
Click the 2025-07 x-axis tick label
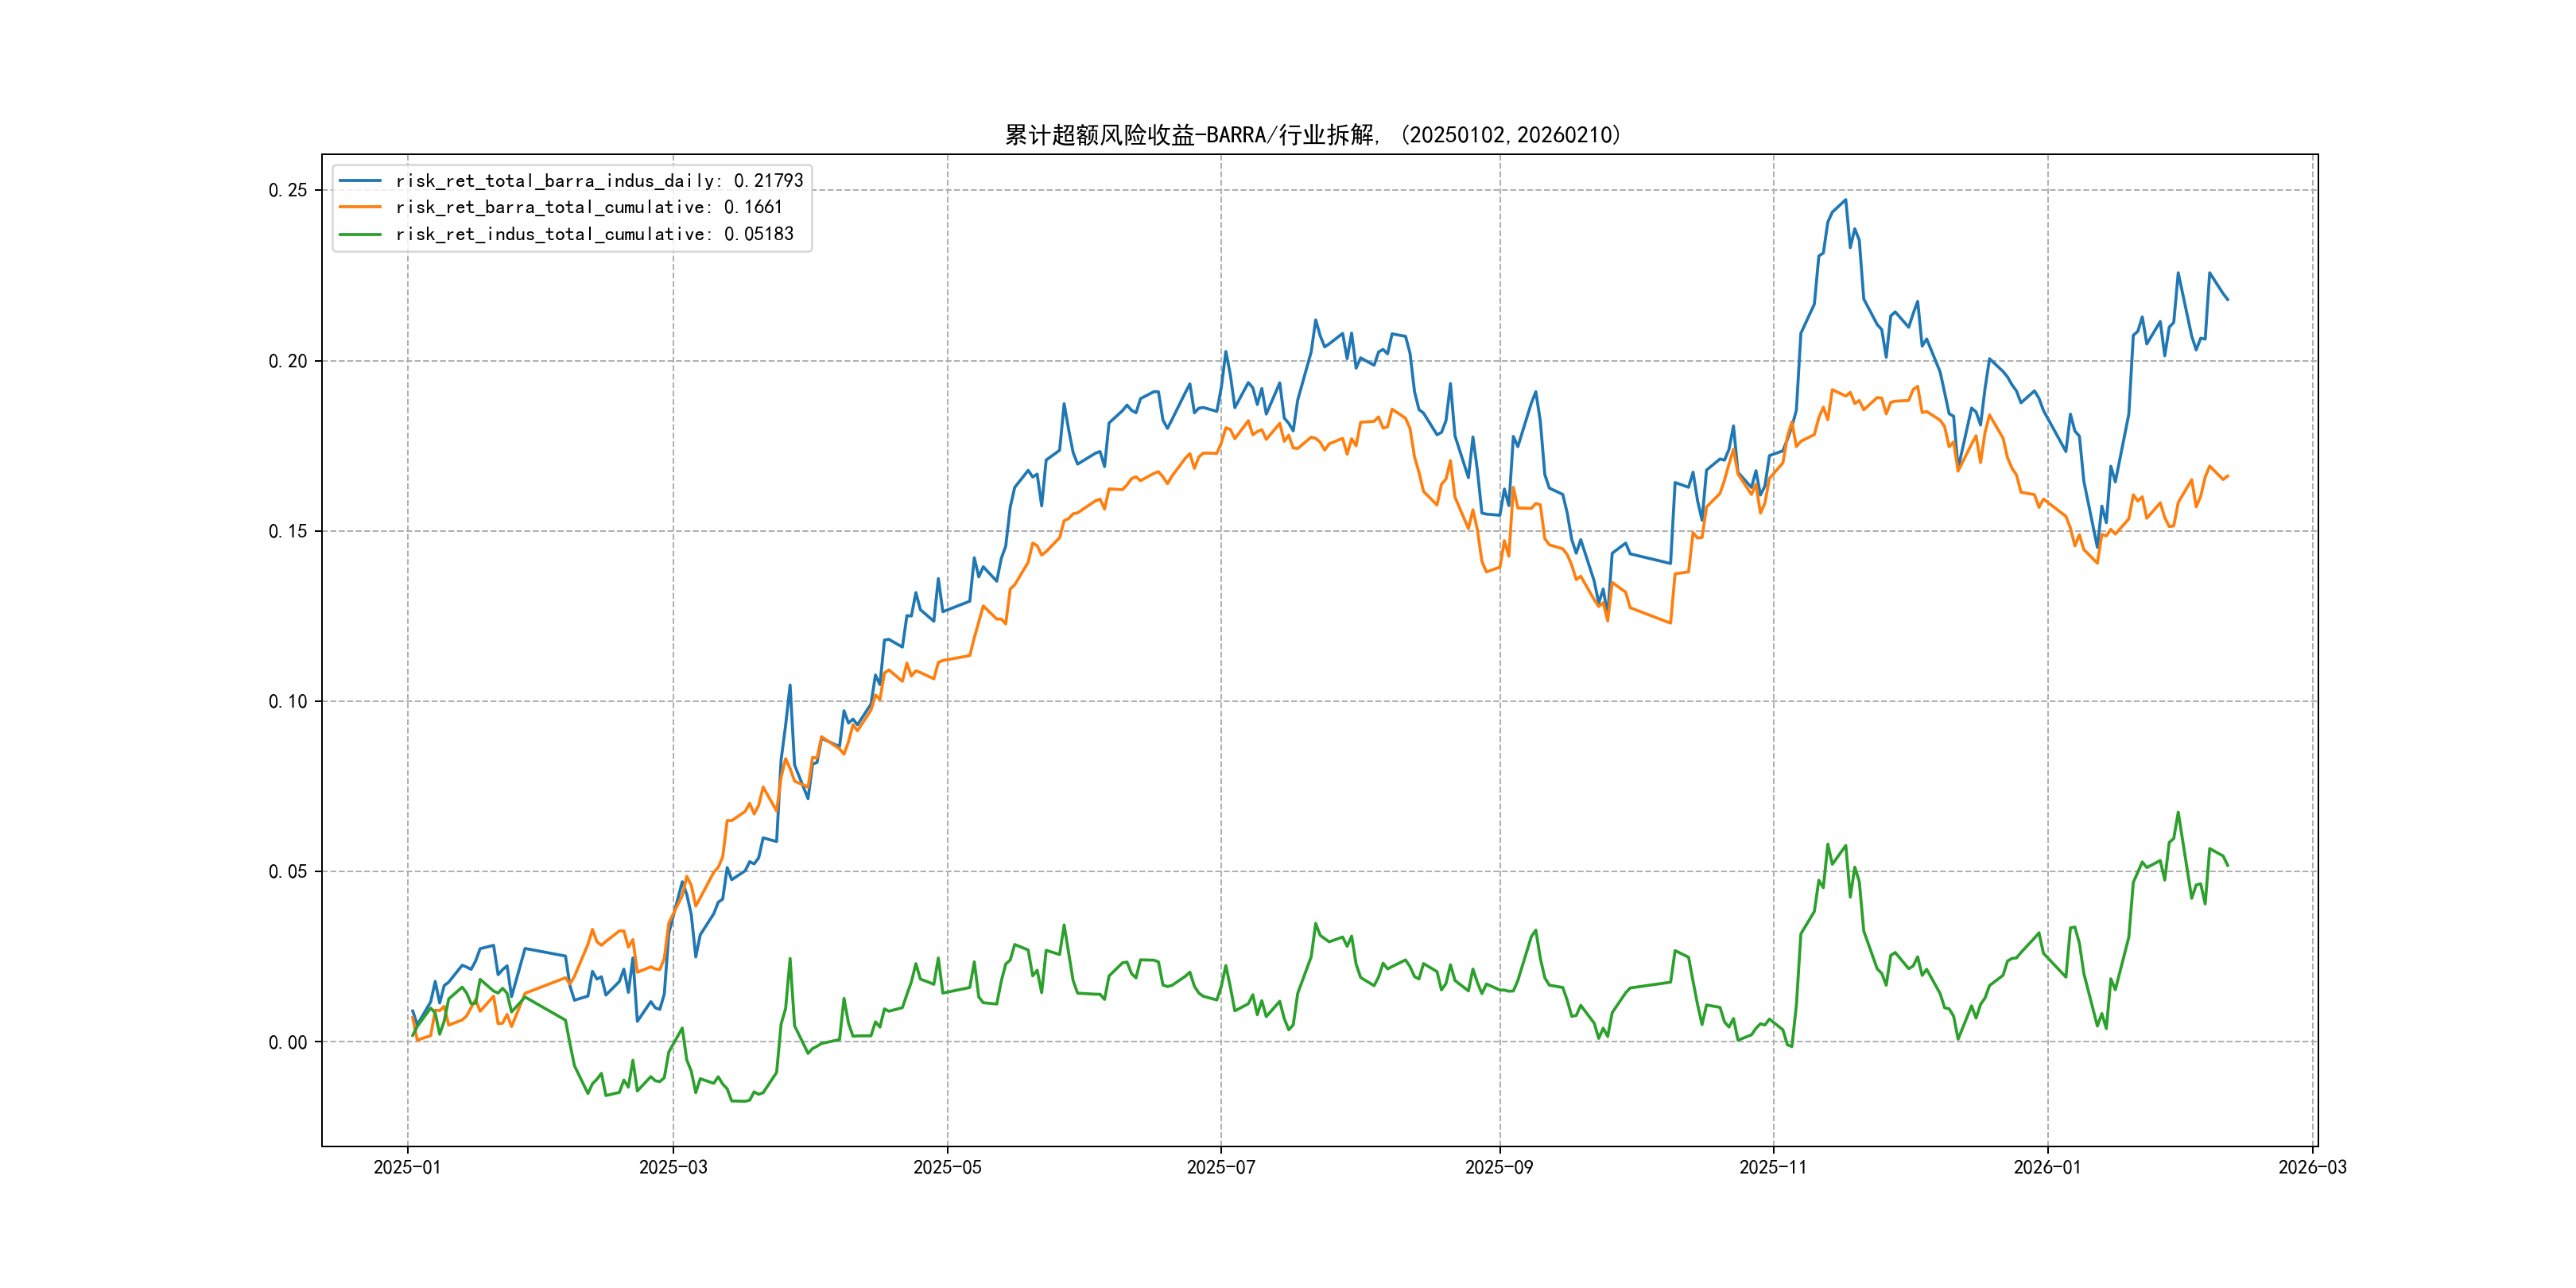pos(1221,1167)
